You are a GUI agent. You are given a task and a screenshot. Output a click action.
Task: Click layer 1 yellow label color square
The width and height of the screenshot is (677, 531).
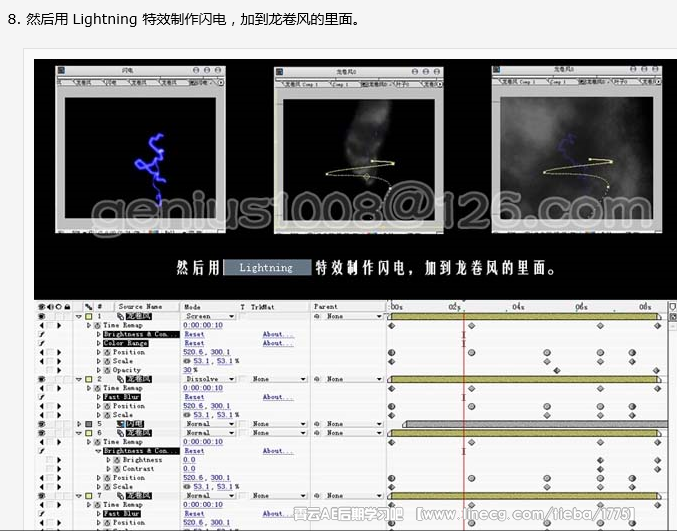click(x=89, y=316)
